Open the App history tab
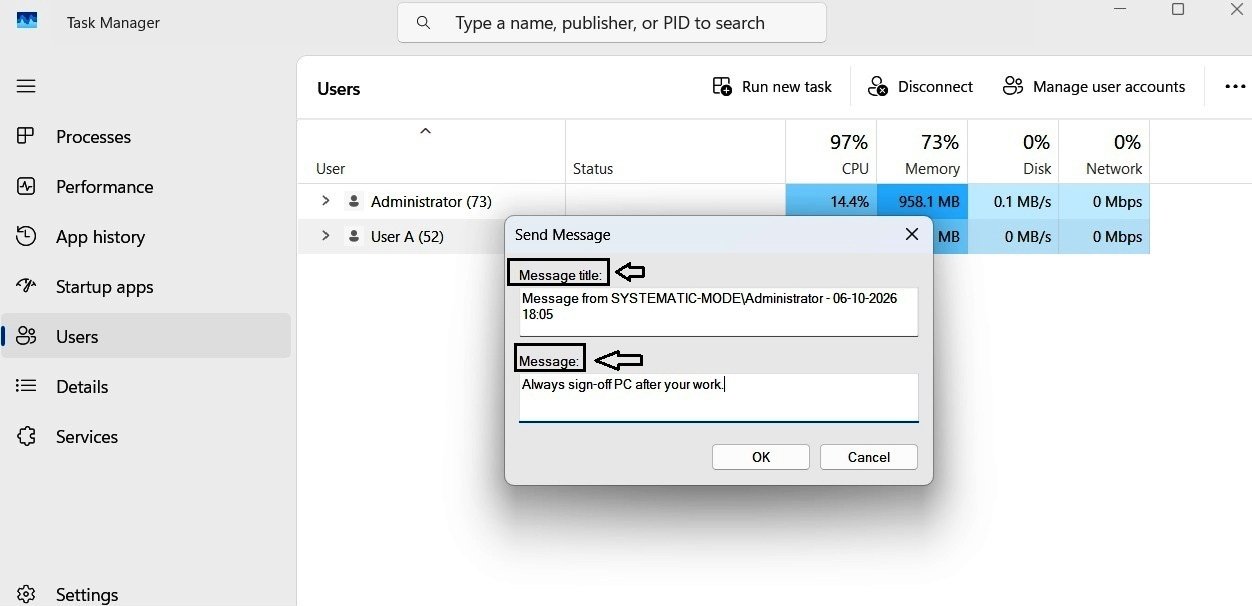 pos(146,236)
